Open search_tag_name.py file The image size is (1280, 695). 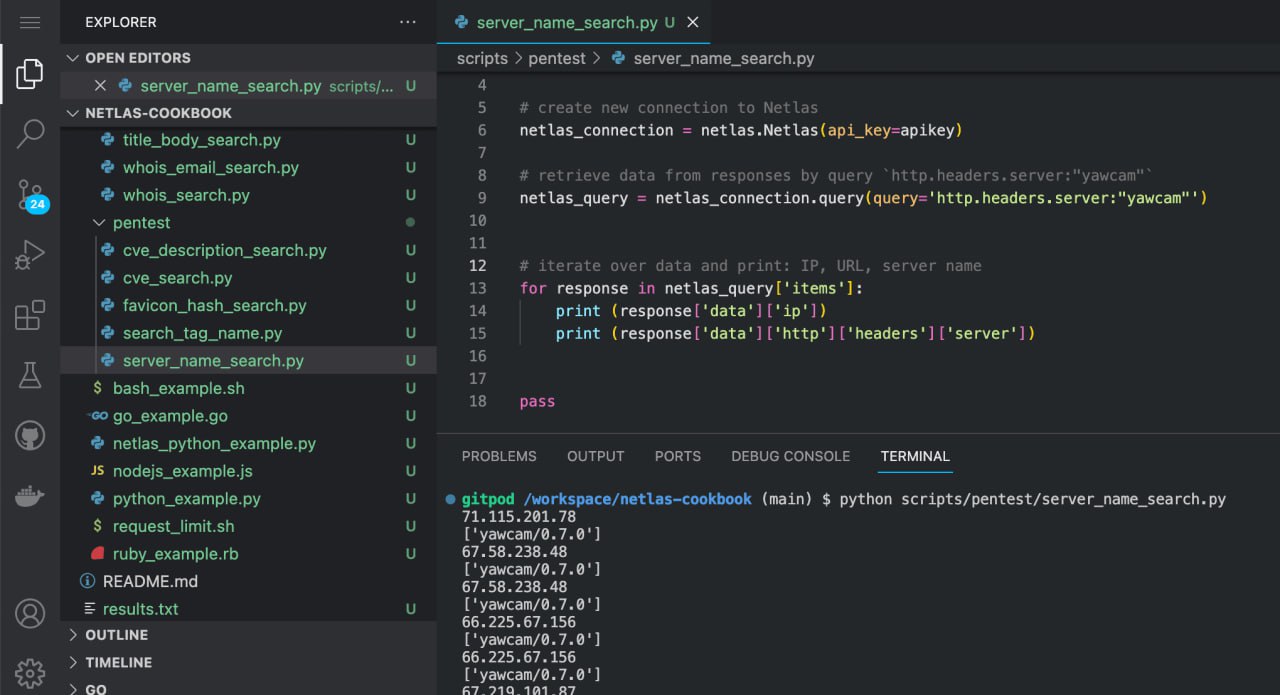248,333
